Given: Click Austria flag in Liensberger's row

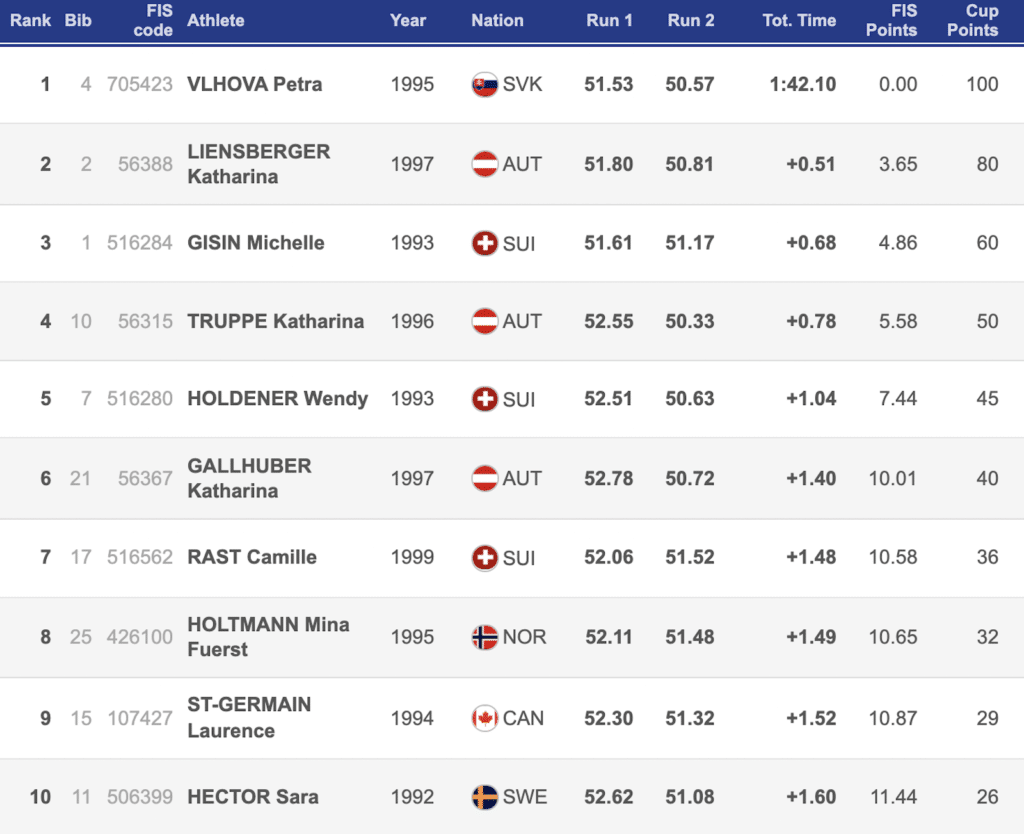Looking at the screenshot, I should [x=484, y=164].
